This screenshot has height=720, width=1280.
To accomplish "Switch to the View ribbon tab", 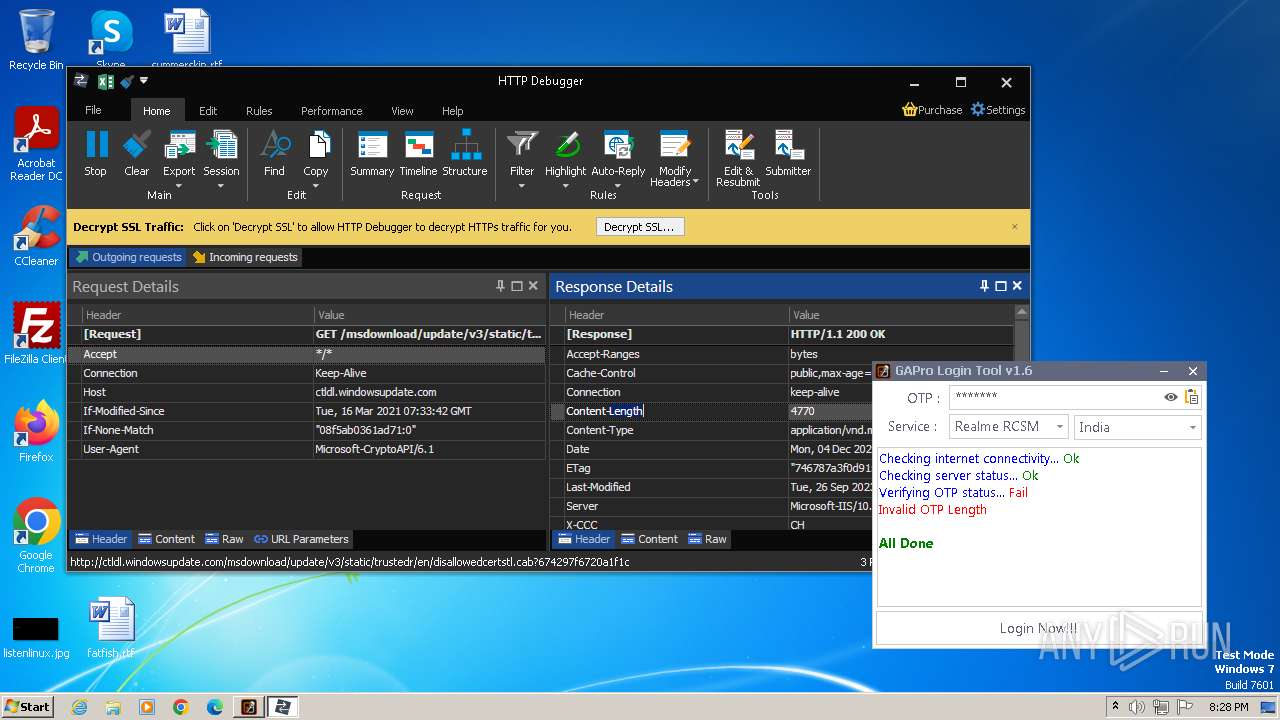I will click(x=402, y=111).
